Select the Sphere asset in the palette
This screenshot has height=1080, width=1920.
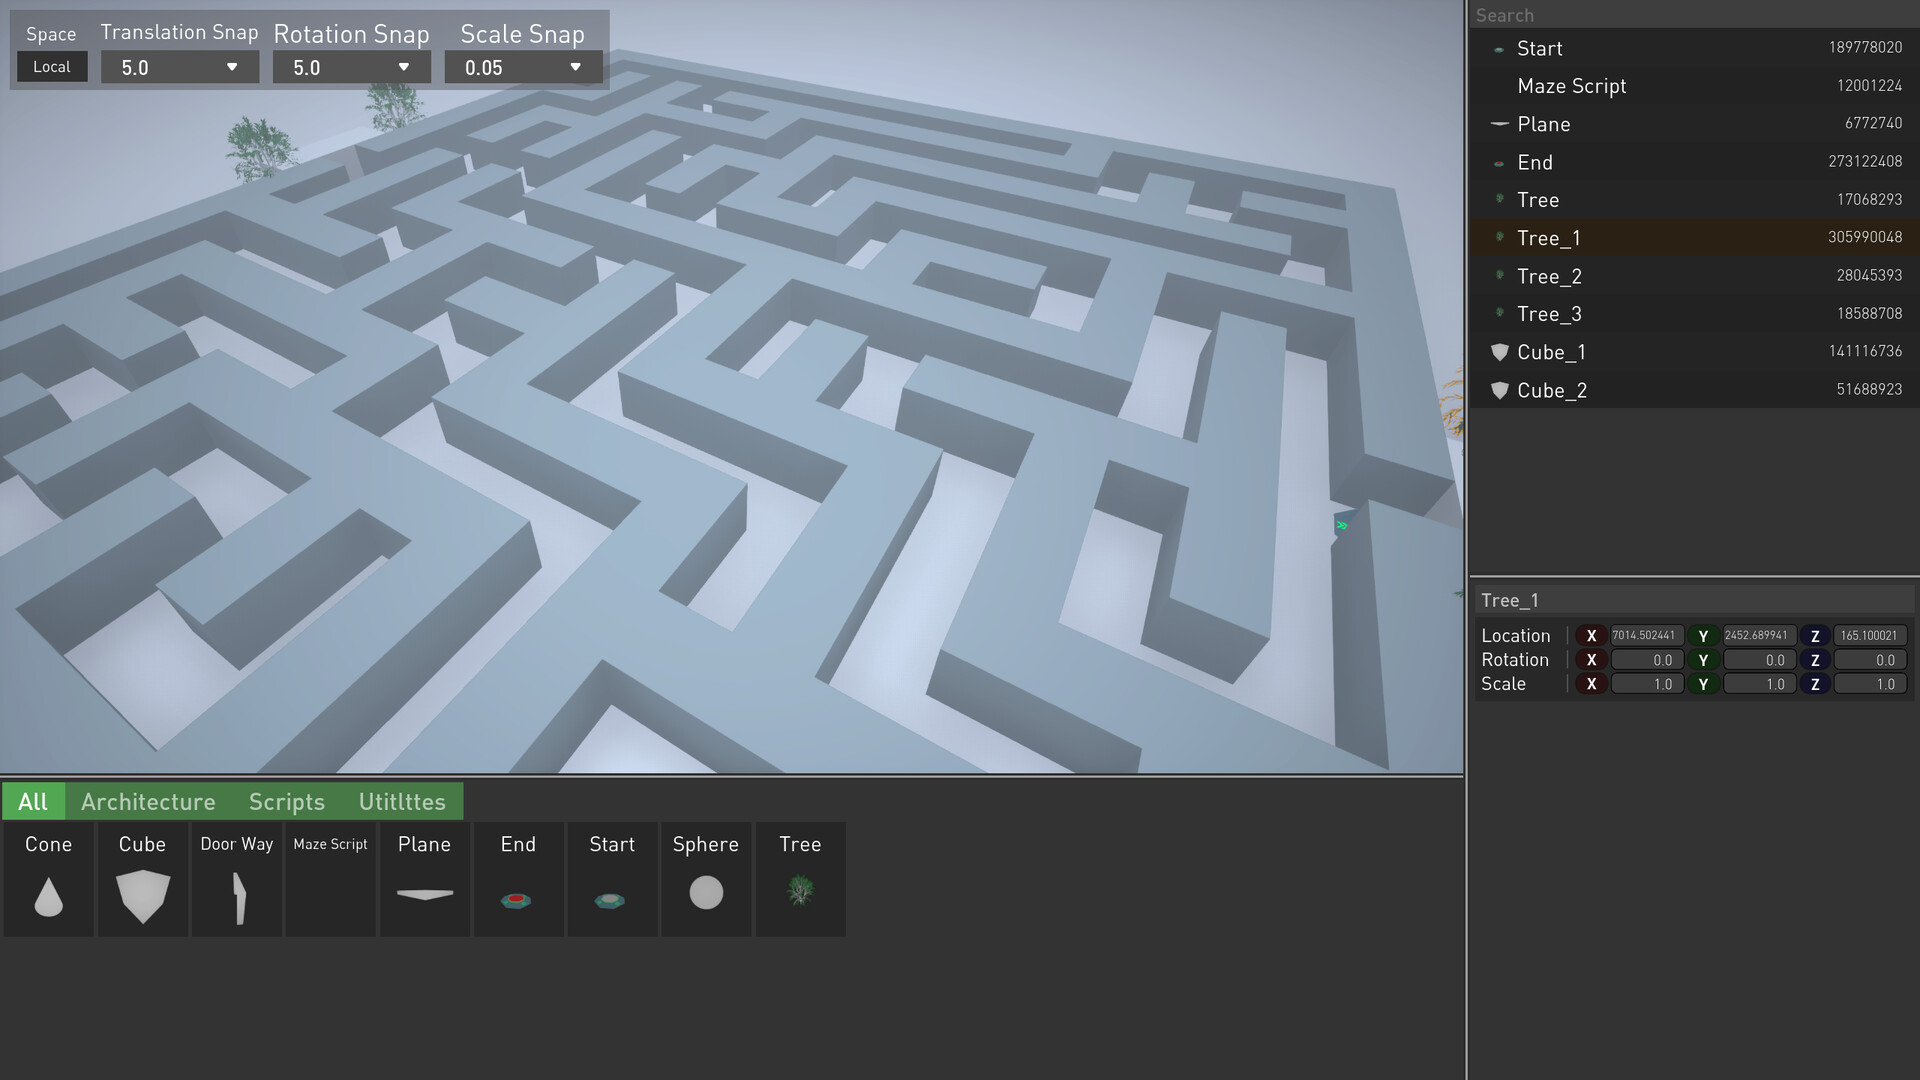pos(706,880)
